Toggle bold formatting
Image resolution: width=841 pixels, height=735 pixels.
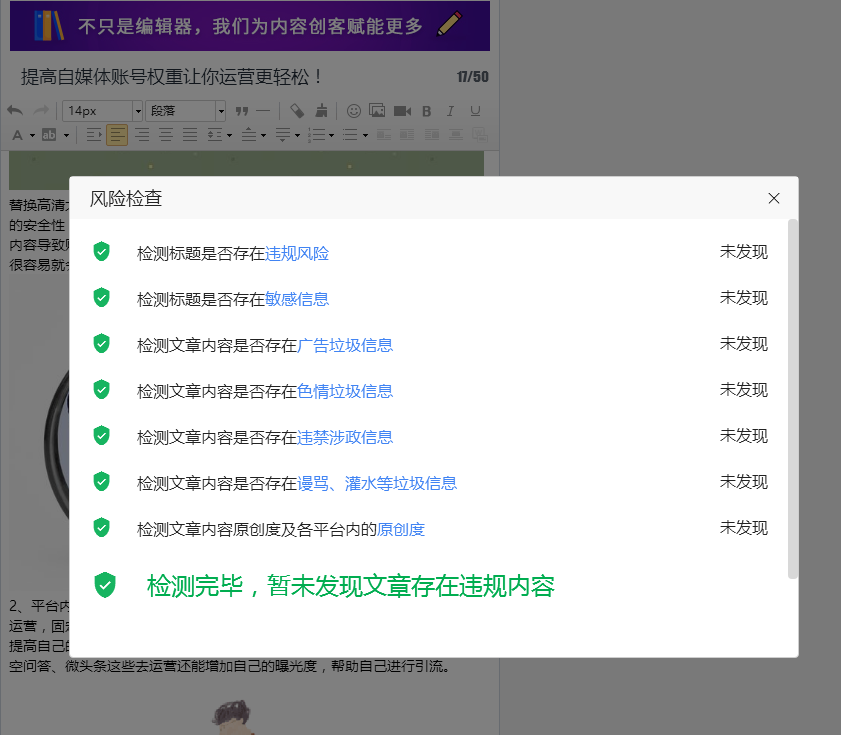pyautogui.click(x=426, y=110)
